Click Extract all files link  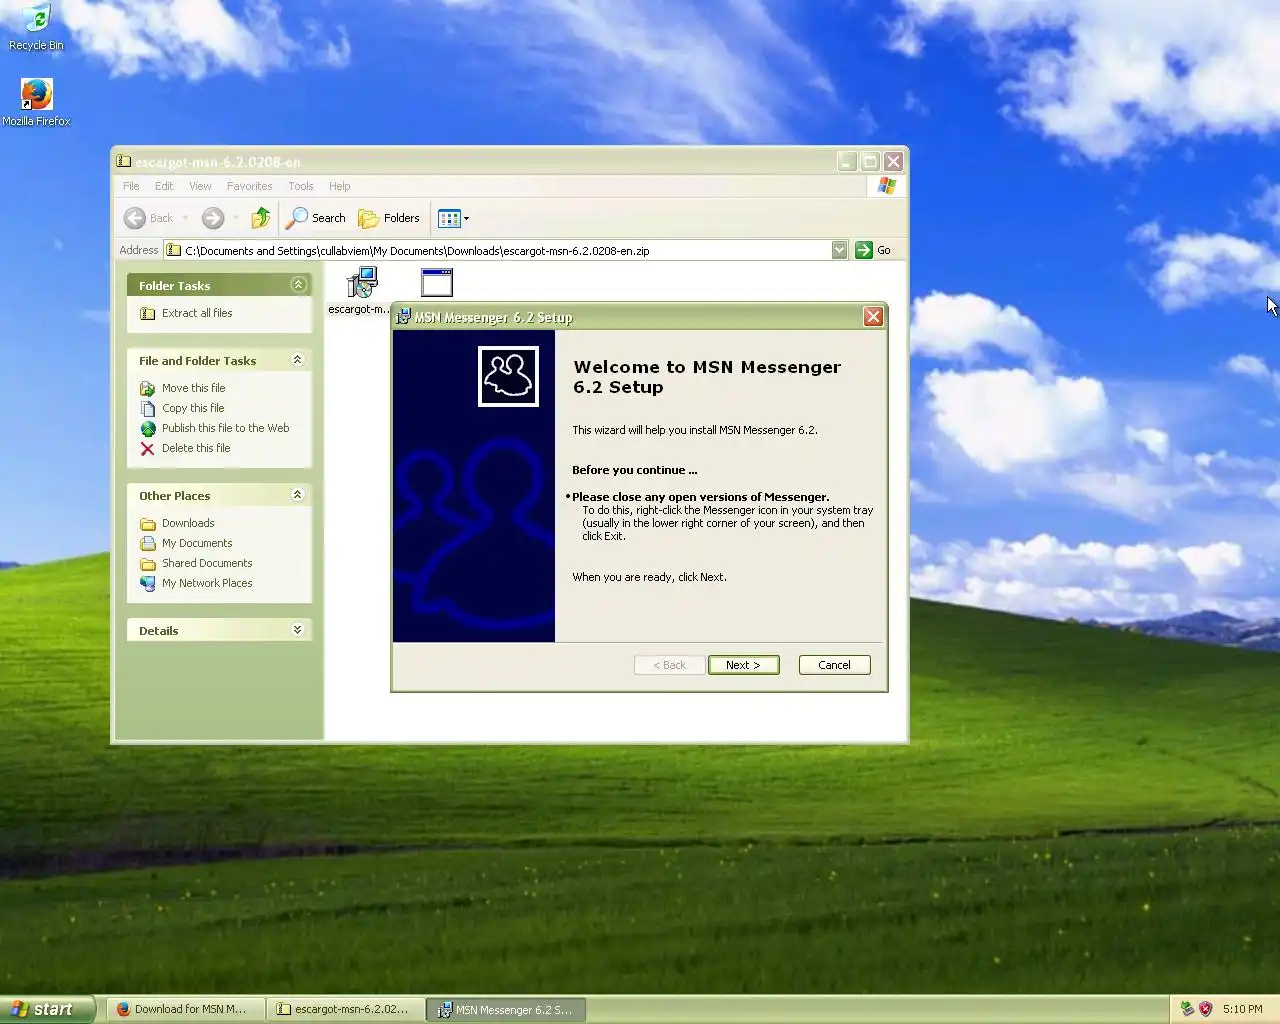pyautogui.click(x=197, y=313)
